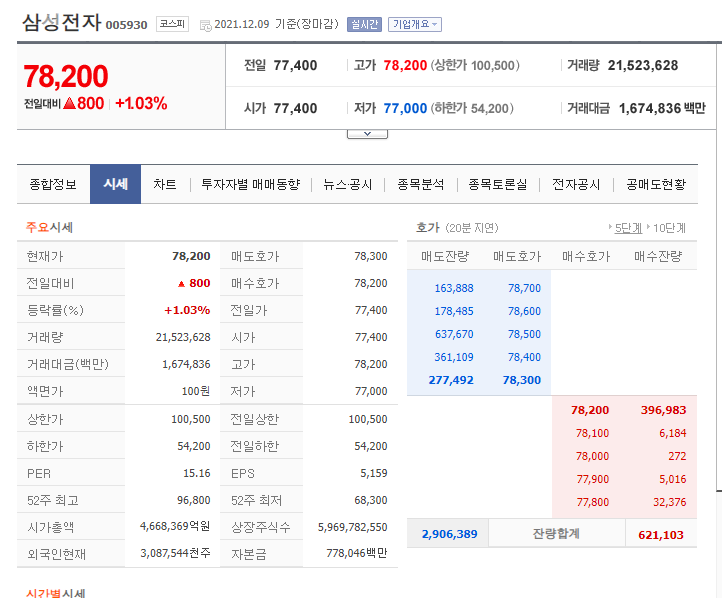
Task: Click bid price 77,900
Action: [593, 479]
